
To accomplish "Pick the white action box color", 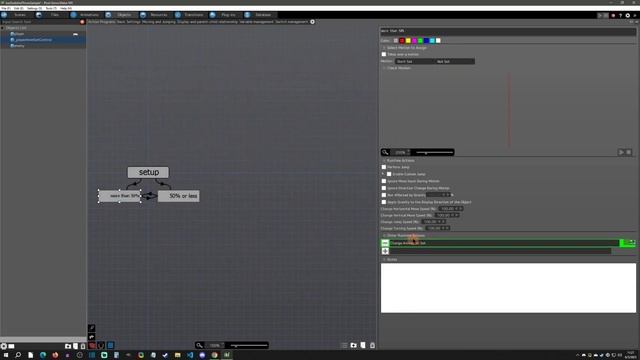I will [438, 40].
